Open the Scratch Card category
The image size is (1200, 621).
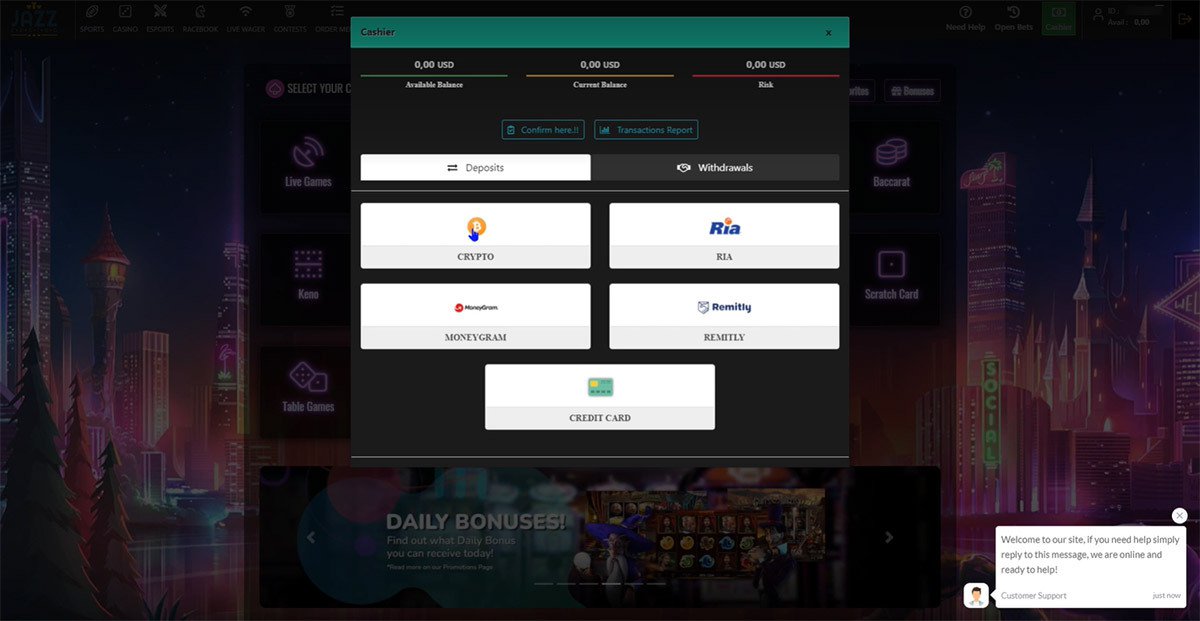[x=891, y=279]
